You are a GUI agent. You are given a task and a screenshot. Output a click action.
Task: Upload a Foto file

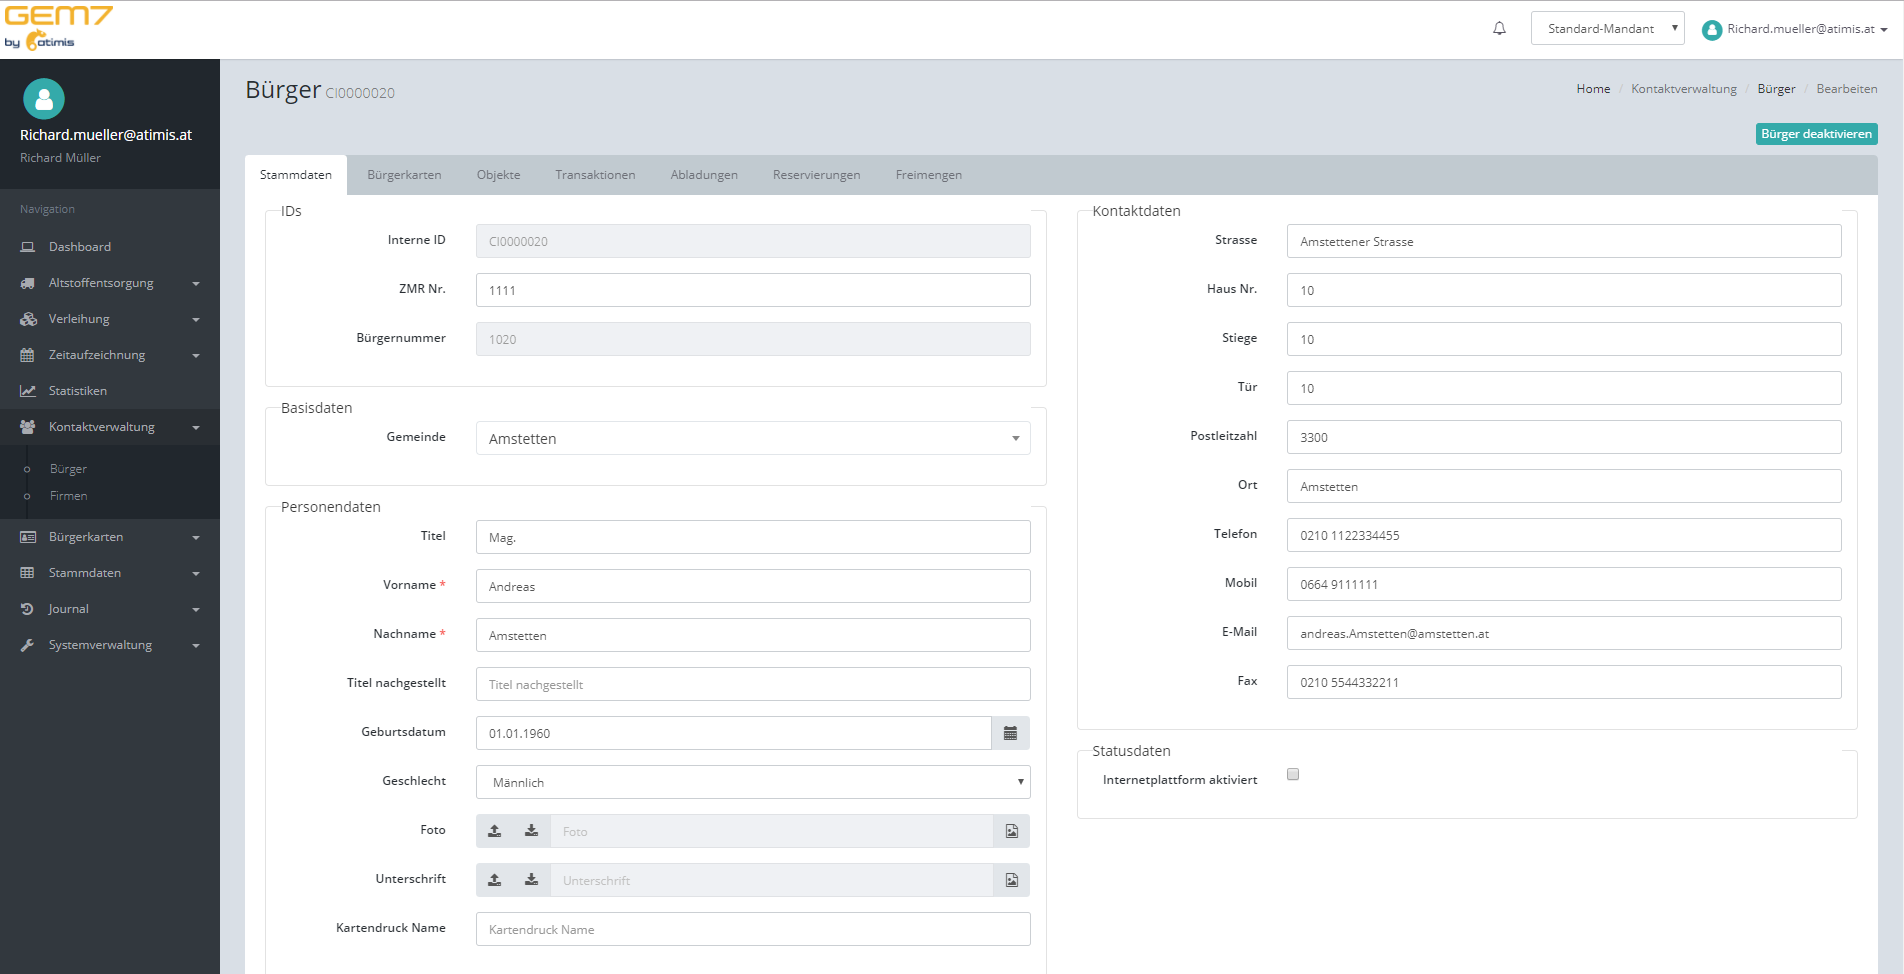point(495,831)
